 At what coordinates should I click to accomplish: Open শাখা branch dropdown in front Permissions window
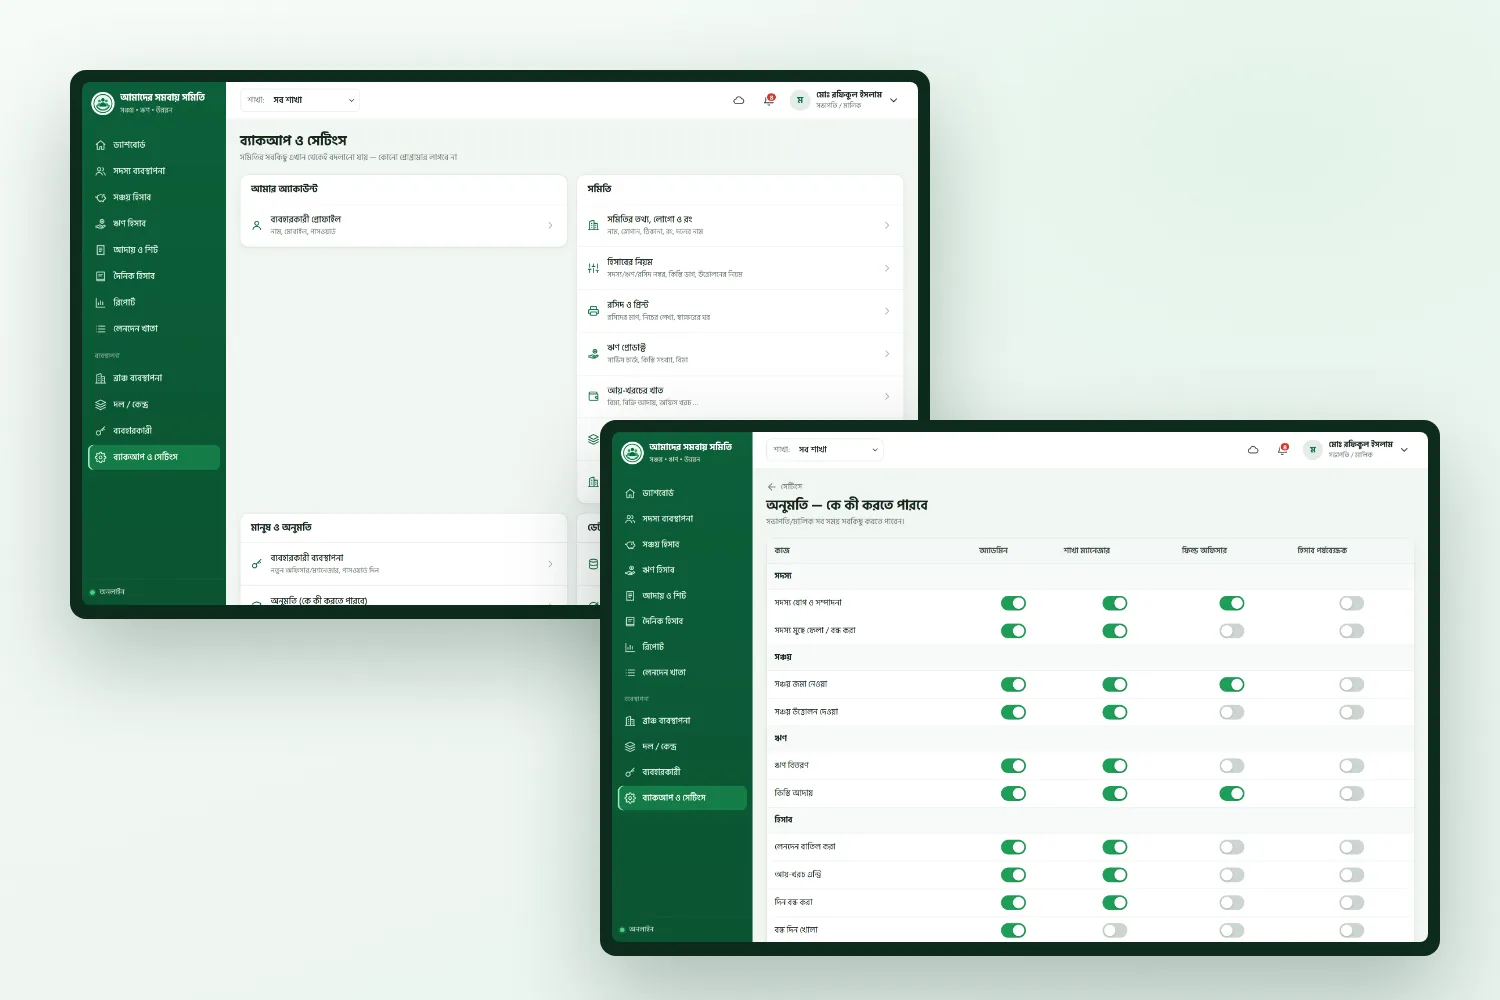pyautogui.click(x=825, y=450)
